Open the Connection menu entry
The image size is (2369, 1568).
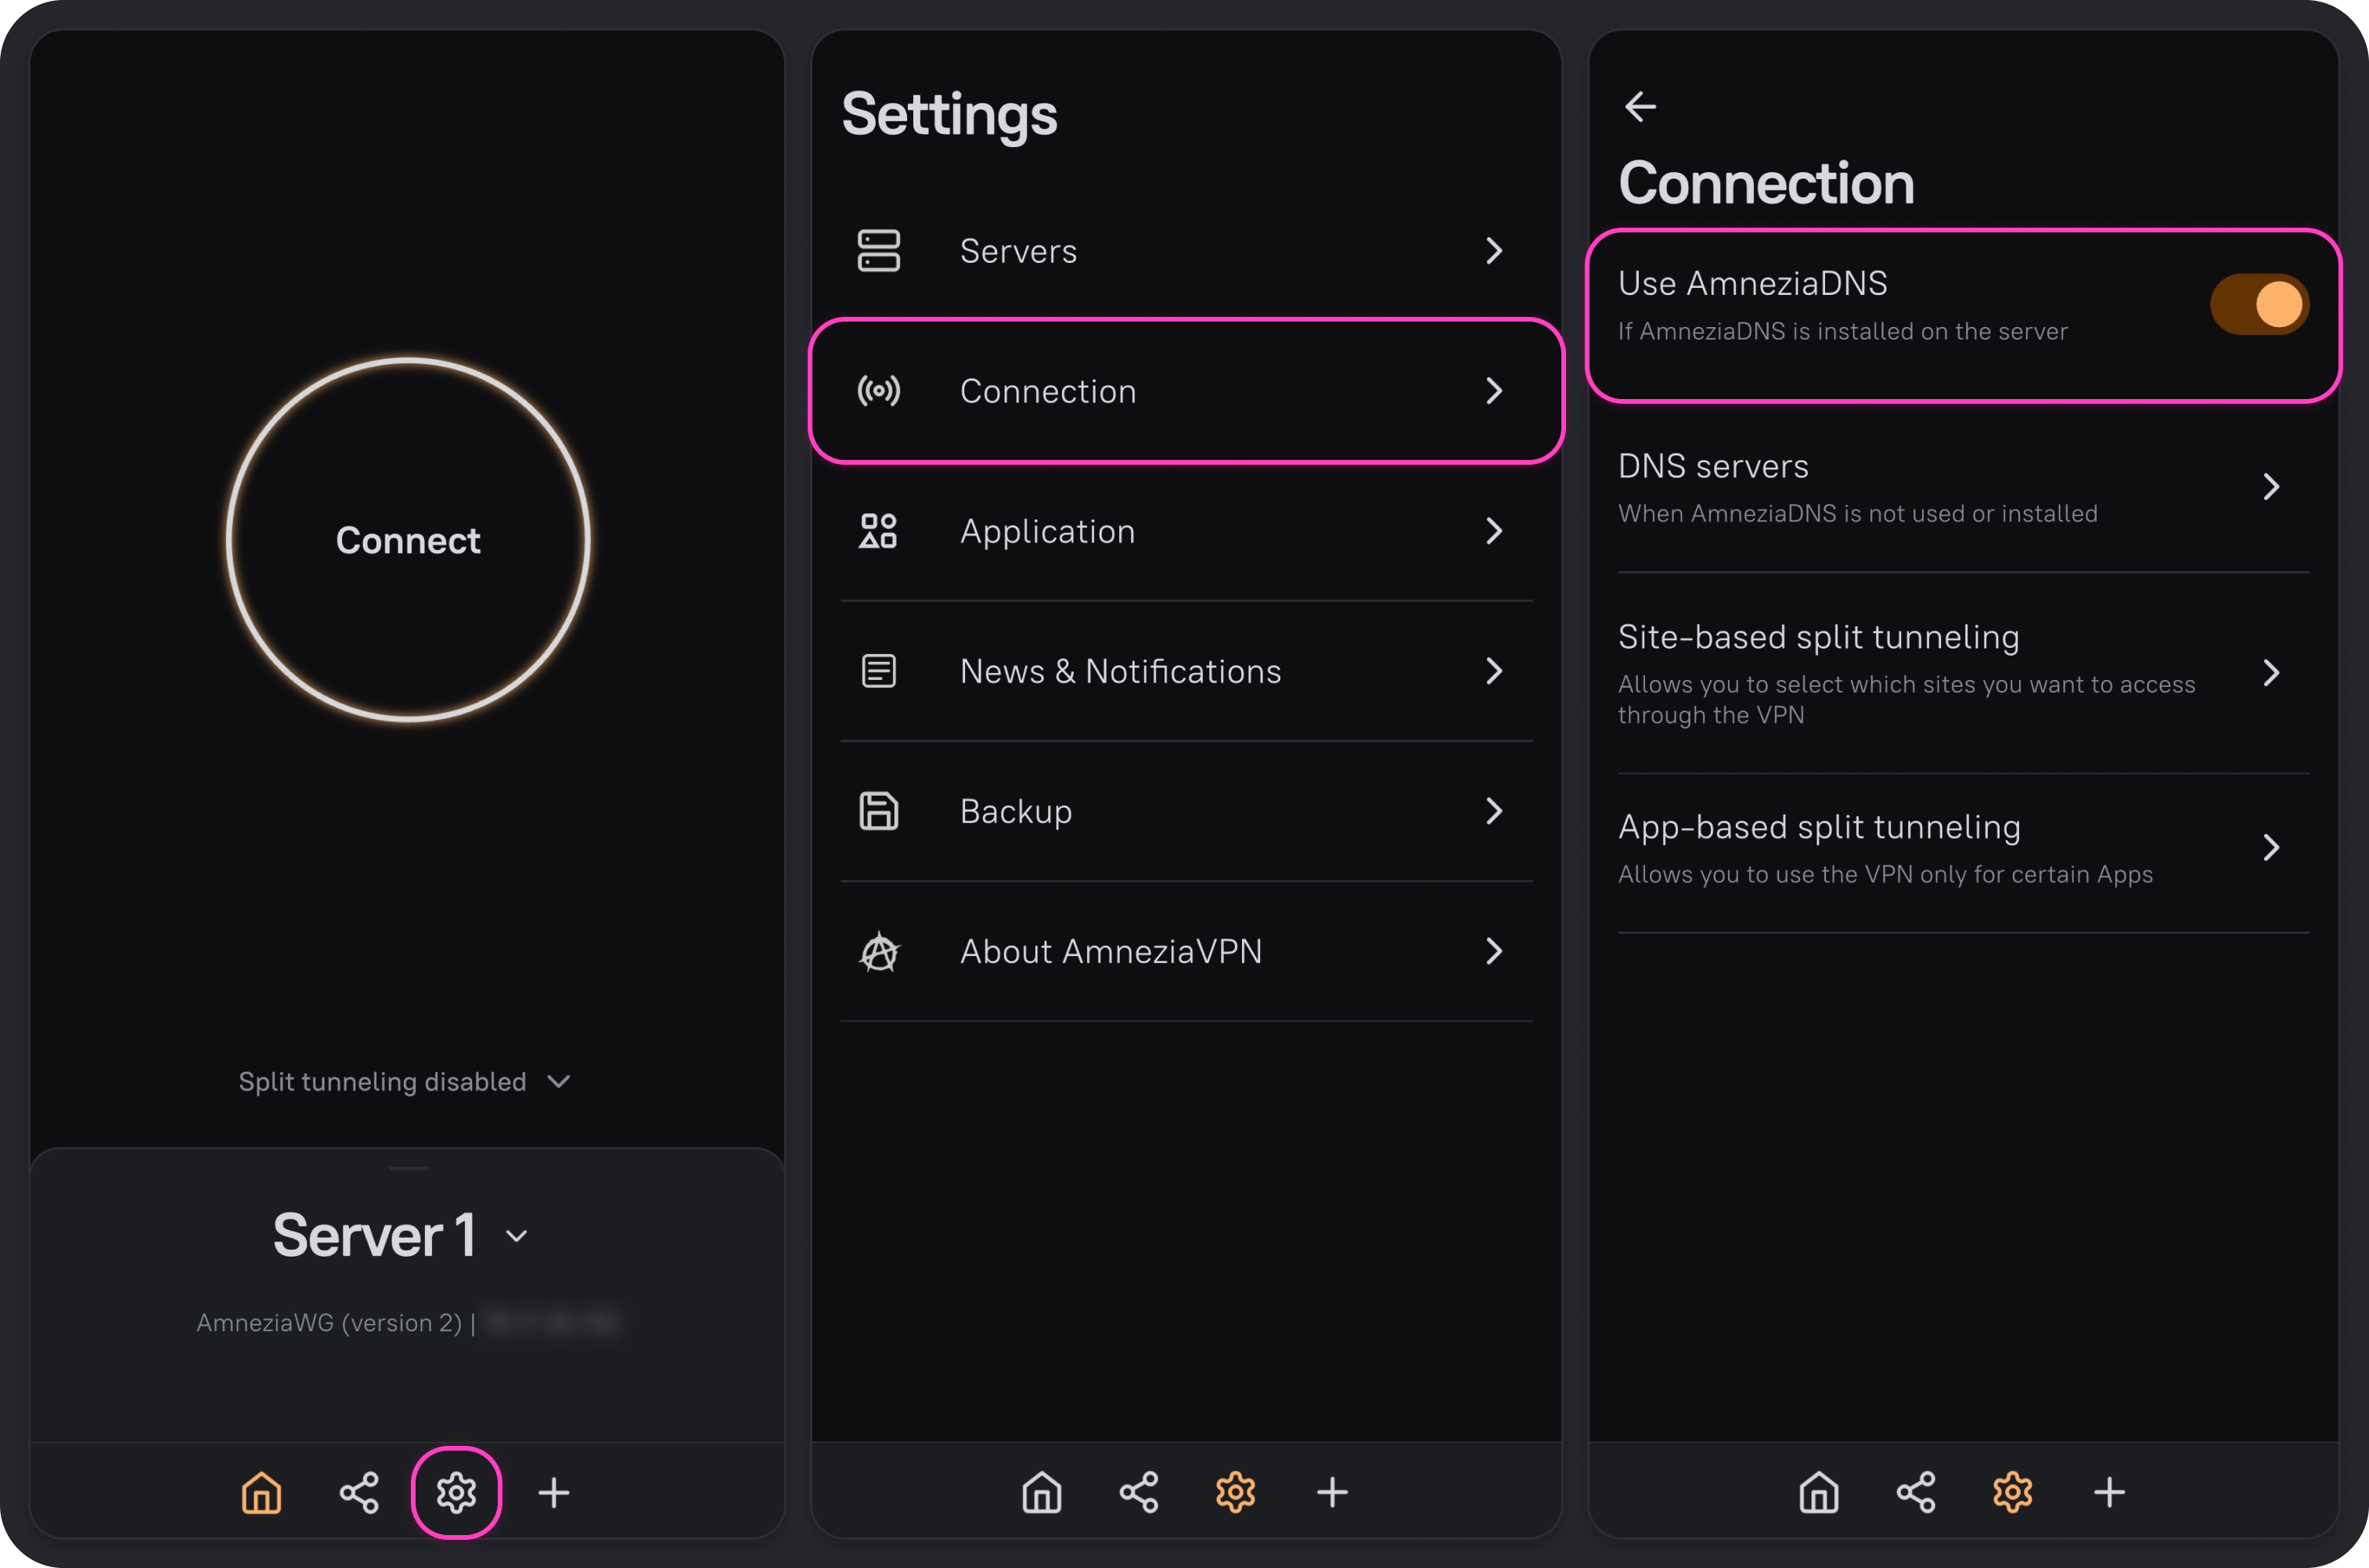point(1186,391)
